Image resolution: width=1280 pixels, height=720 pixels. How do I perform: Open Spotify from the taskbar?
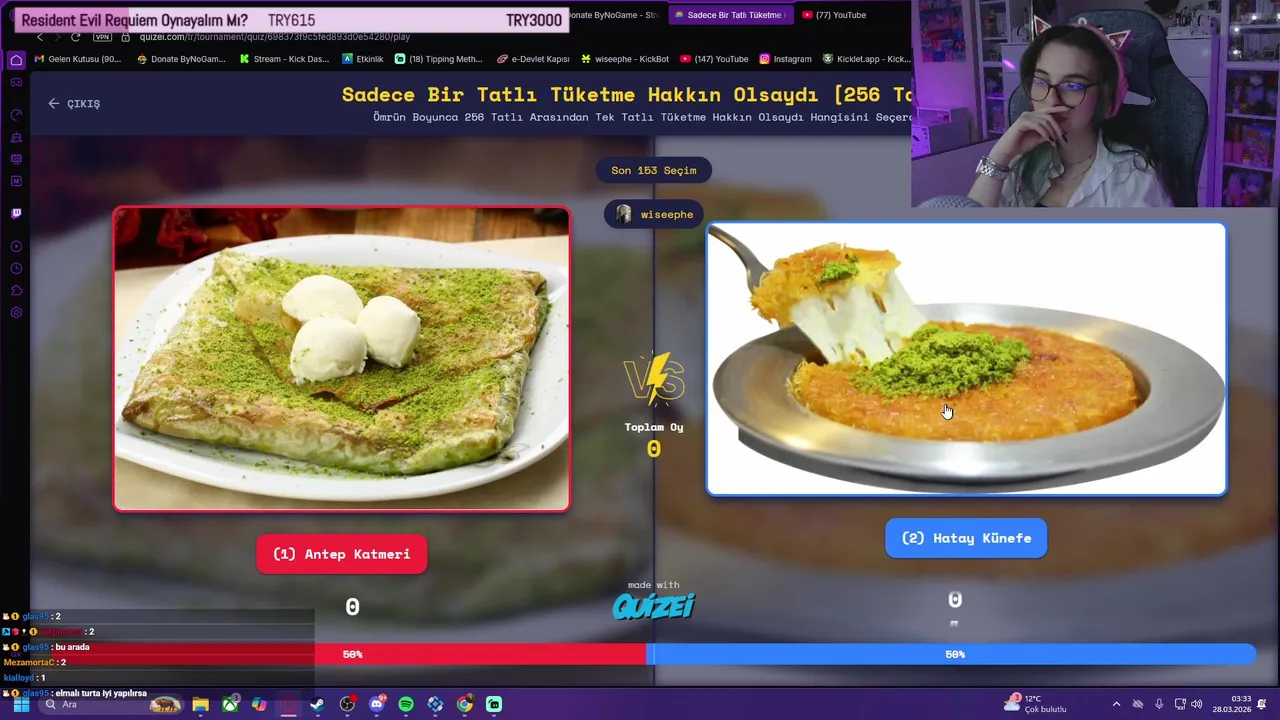coord(405,704)
